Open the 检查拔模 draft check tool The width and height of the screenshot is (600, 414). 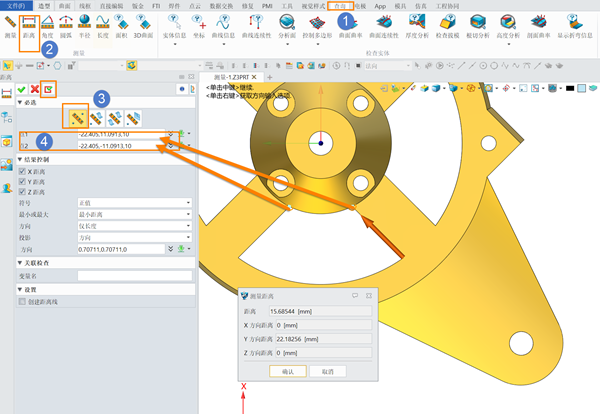pos(447,26)
